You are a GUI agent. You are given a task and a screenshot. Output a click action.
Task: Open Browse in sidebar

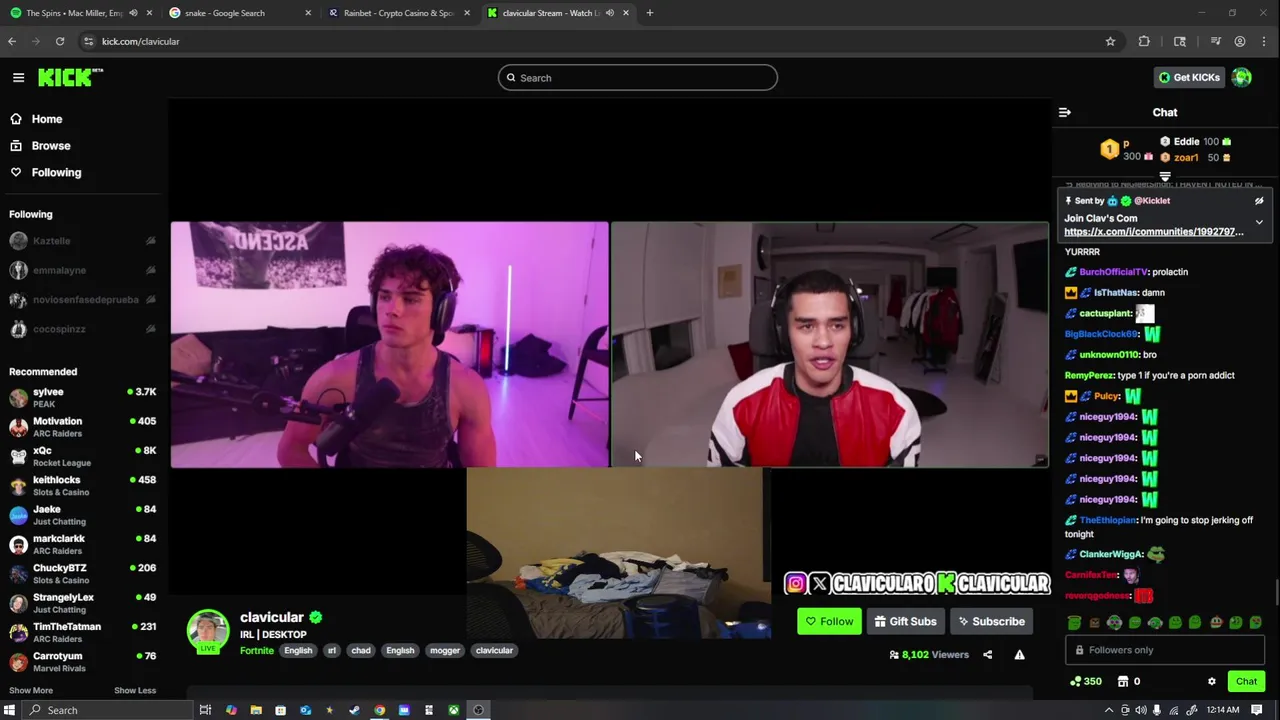point(50,146)
